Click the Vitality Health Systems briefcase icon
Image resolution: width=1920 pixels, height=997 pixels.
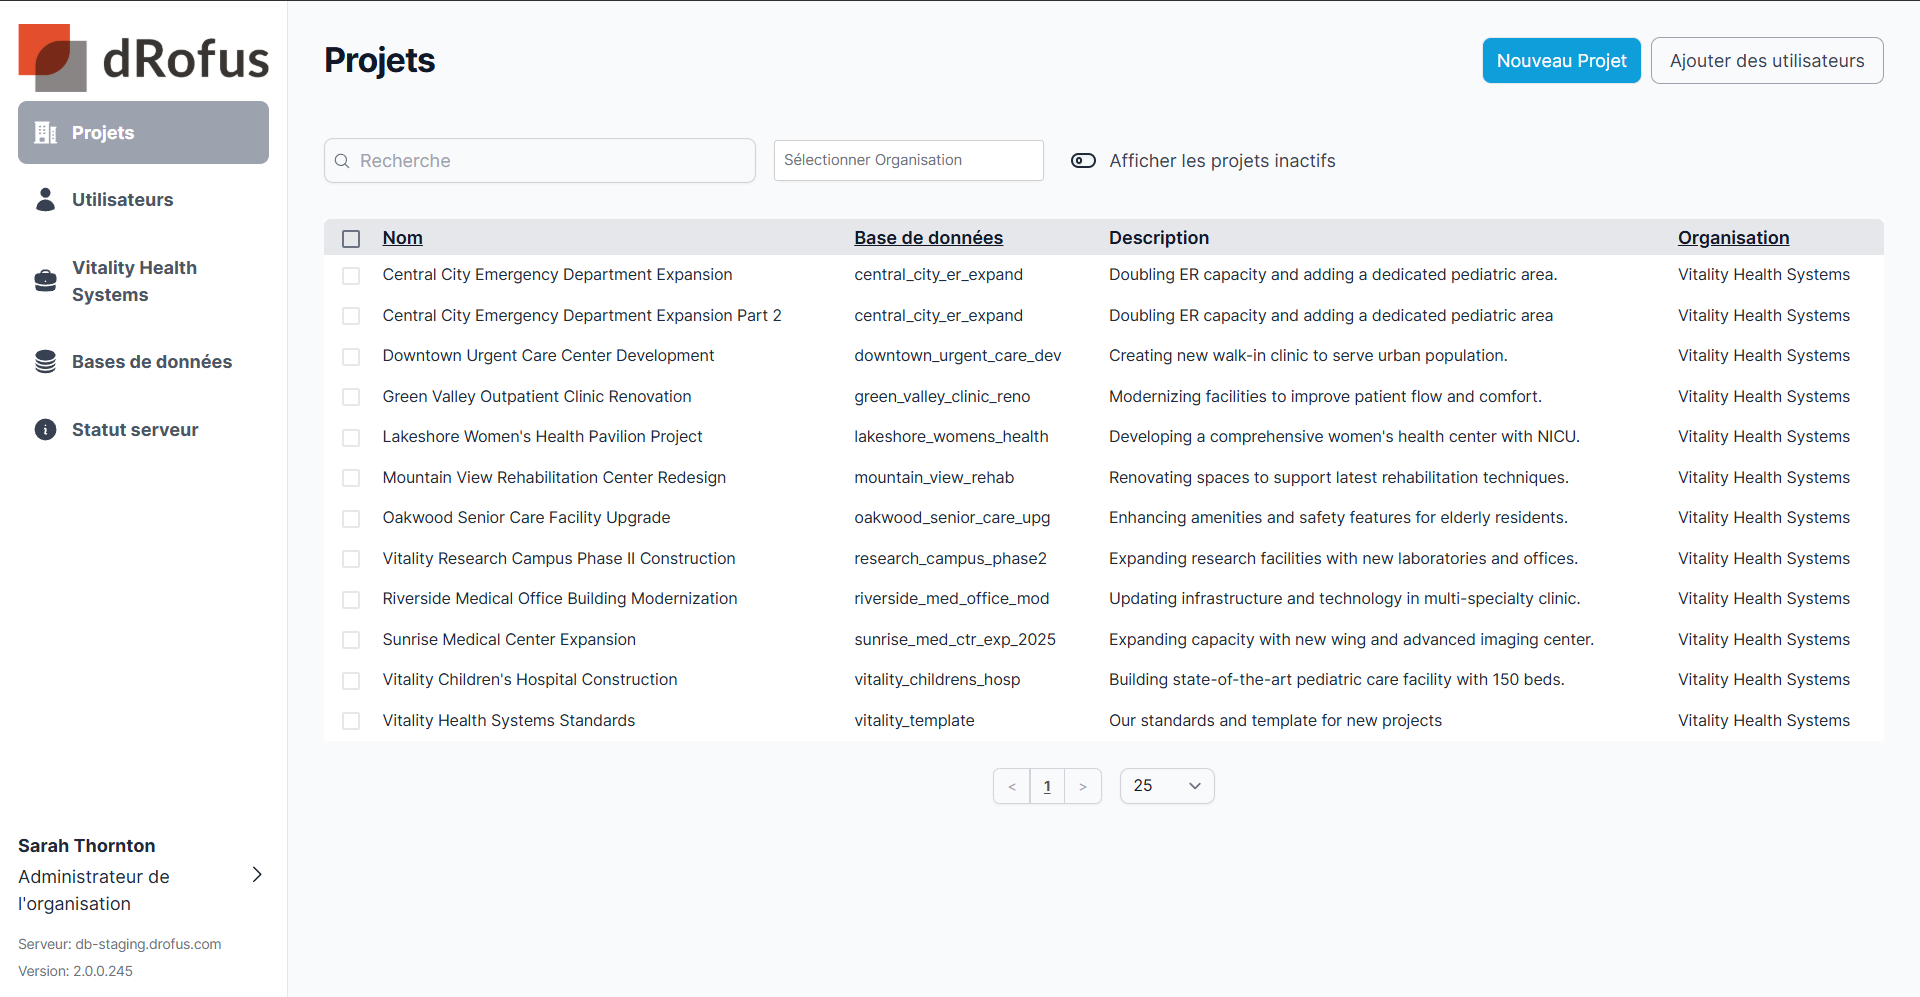pyautogui.click(x=45, y=281)
